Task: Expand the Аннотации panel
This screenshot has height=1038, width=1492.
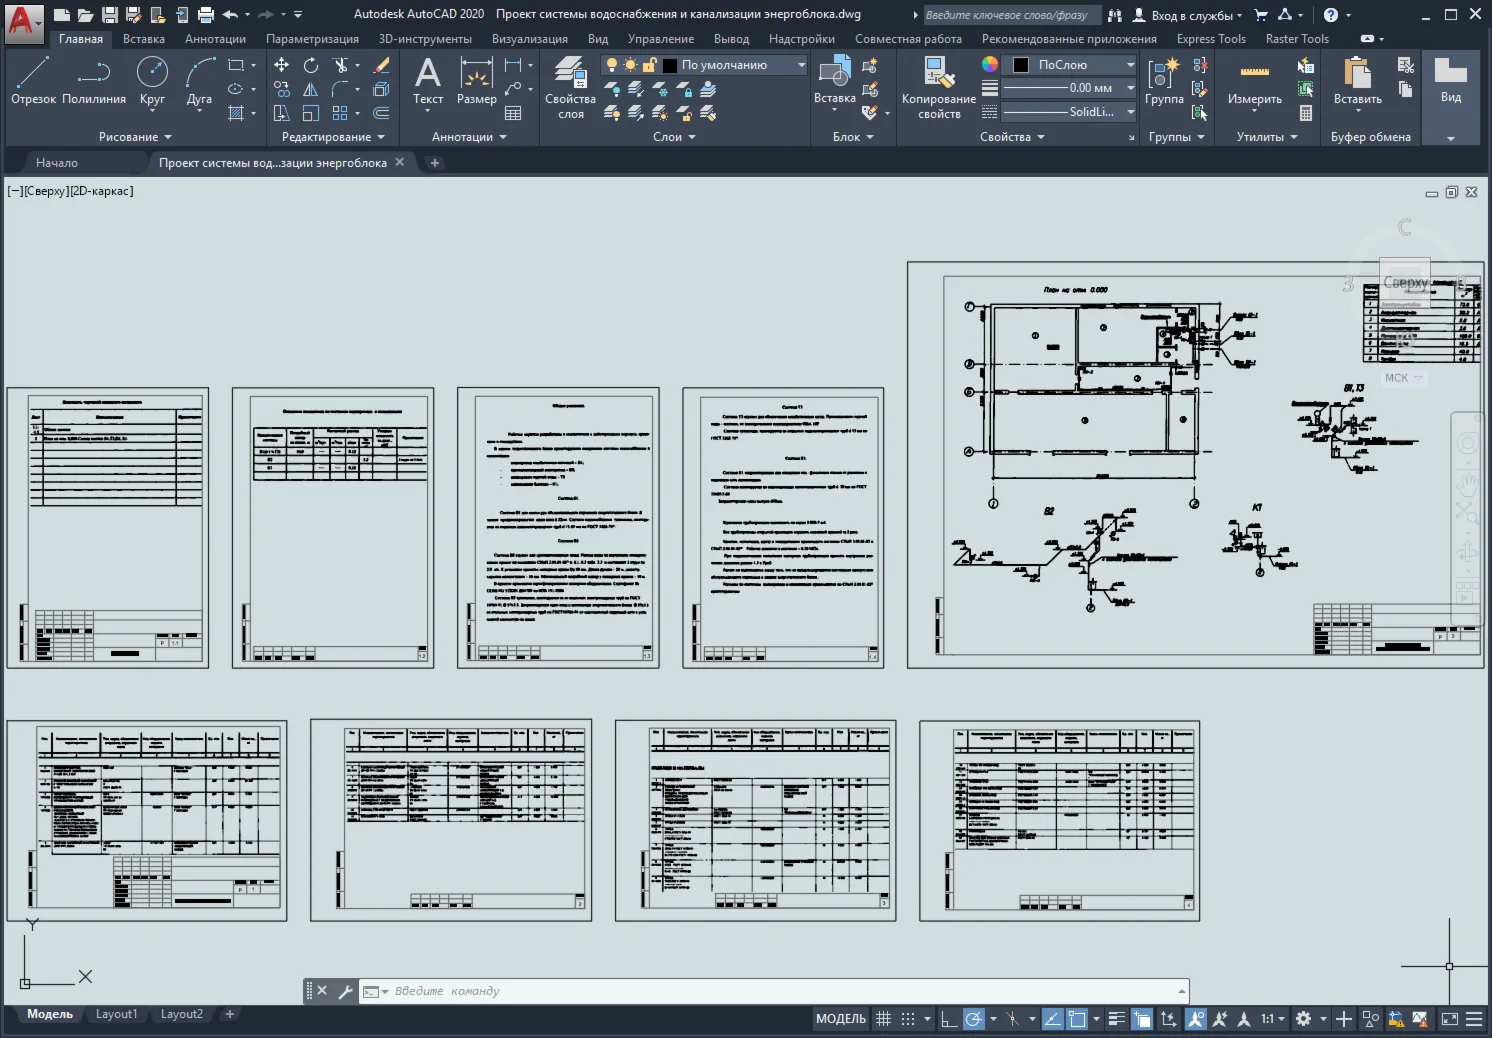Action: click(x=469, y=137)
